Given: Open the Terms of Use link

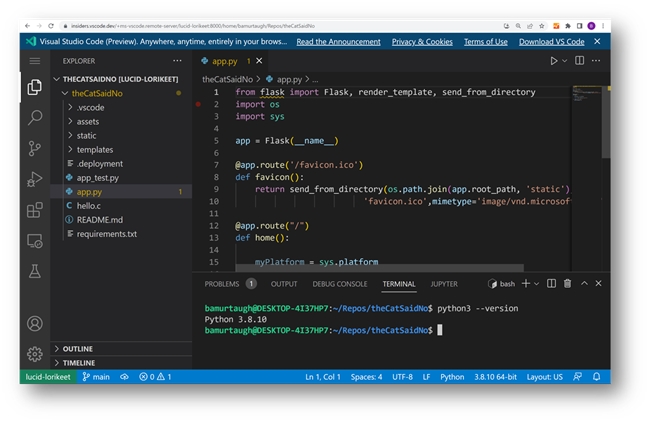Looking at the screenshot, I should point(485,42).
